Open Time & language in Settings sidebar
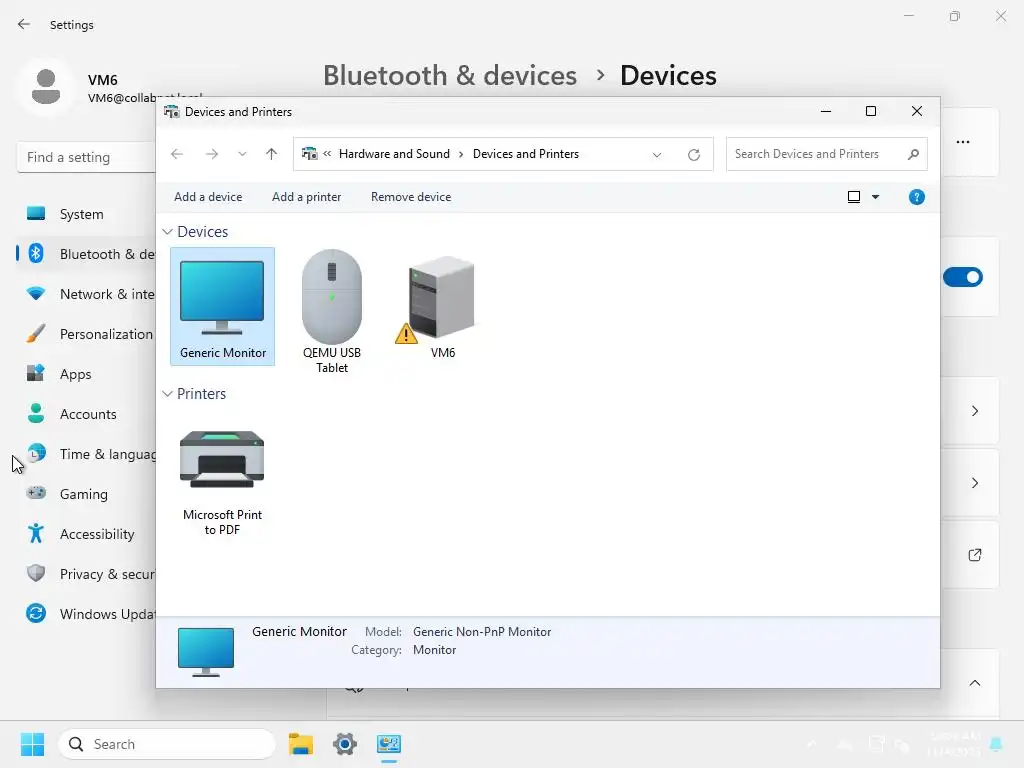The image size is (1024, 768). (x=85, y=454)
